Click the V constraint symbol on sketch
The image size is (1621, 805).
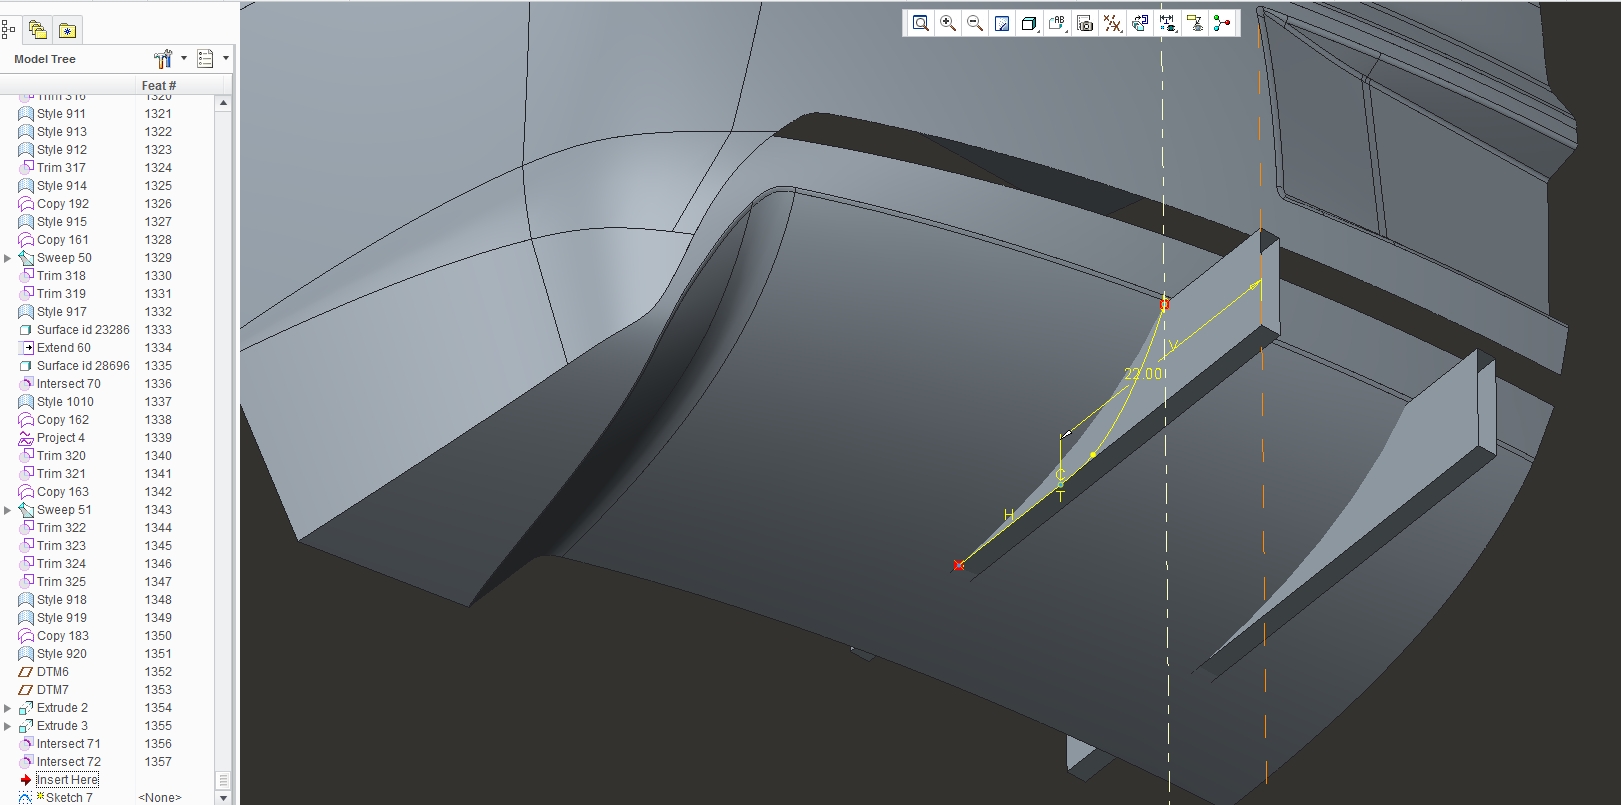coord(1174,346)
